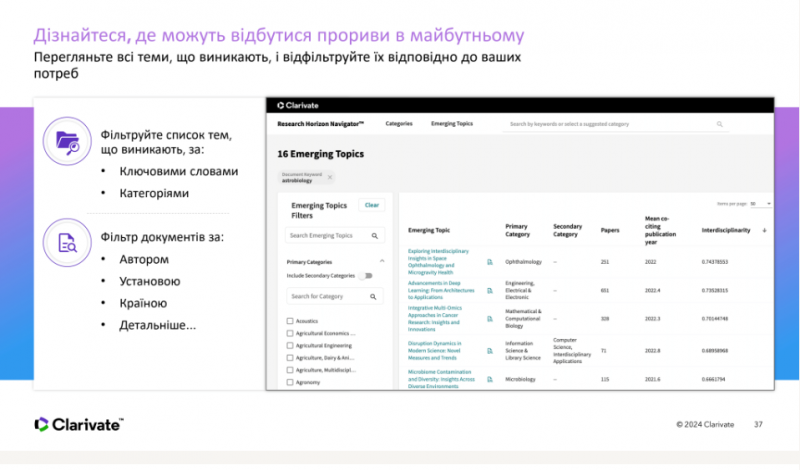
Task: Click the document search icon on the slide
Action: (67, 242)
